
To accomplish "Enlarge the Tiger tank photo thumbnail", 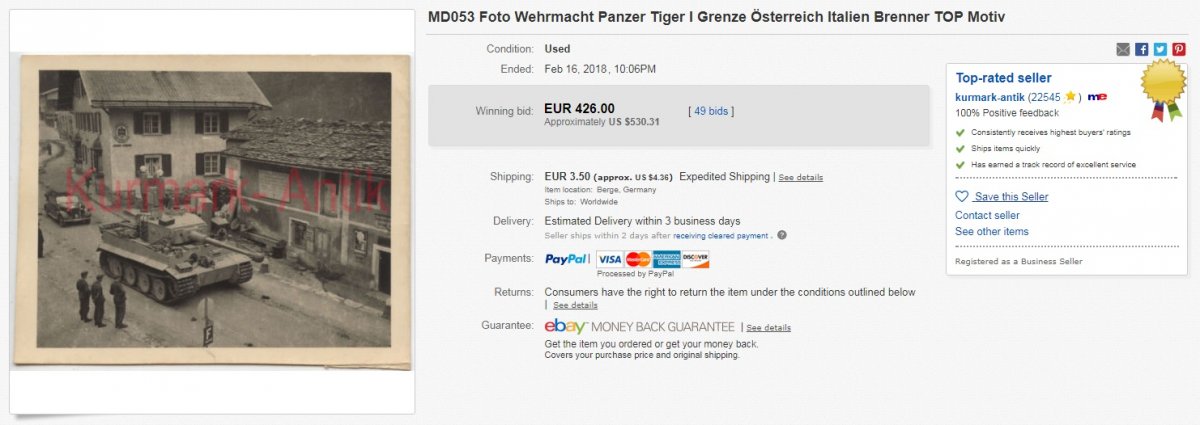I will (213, 211).
